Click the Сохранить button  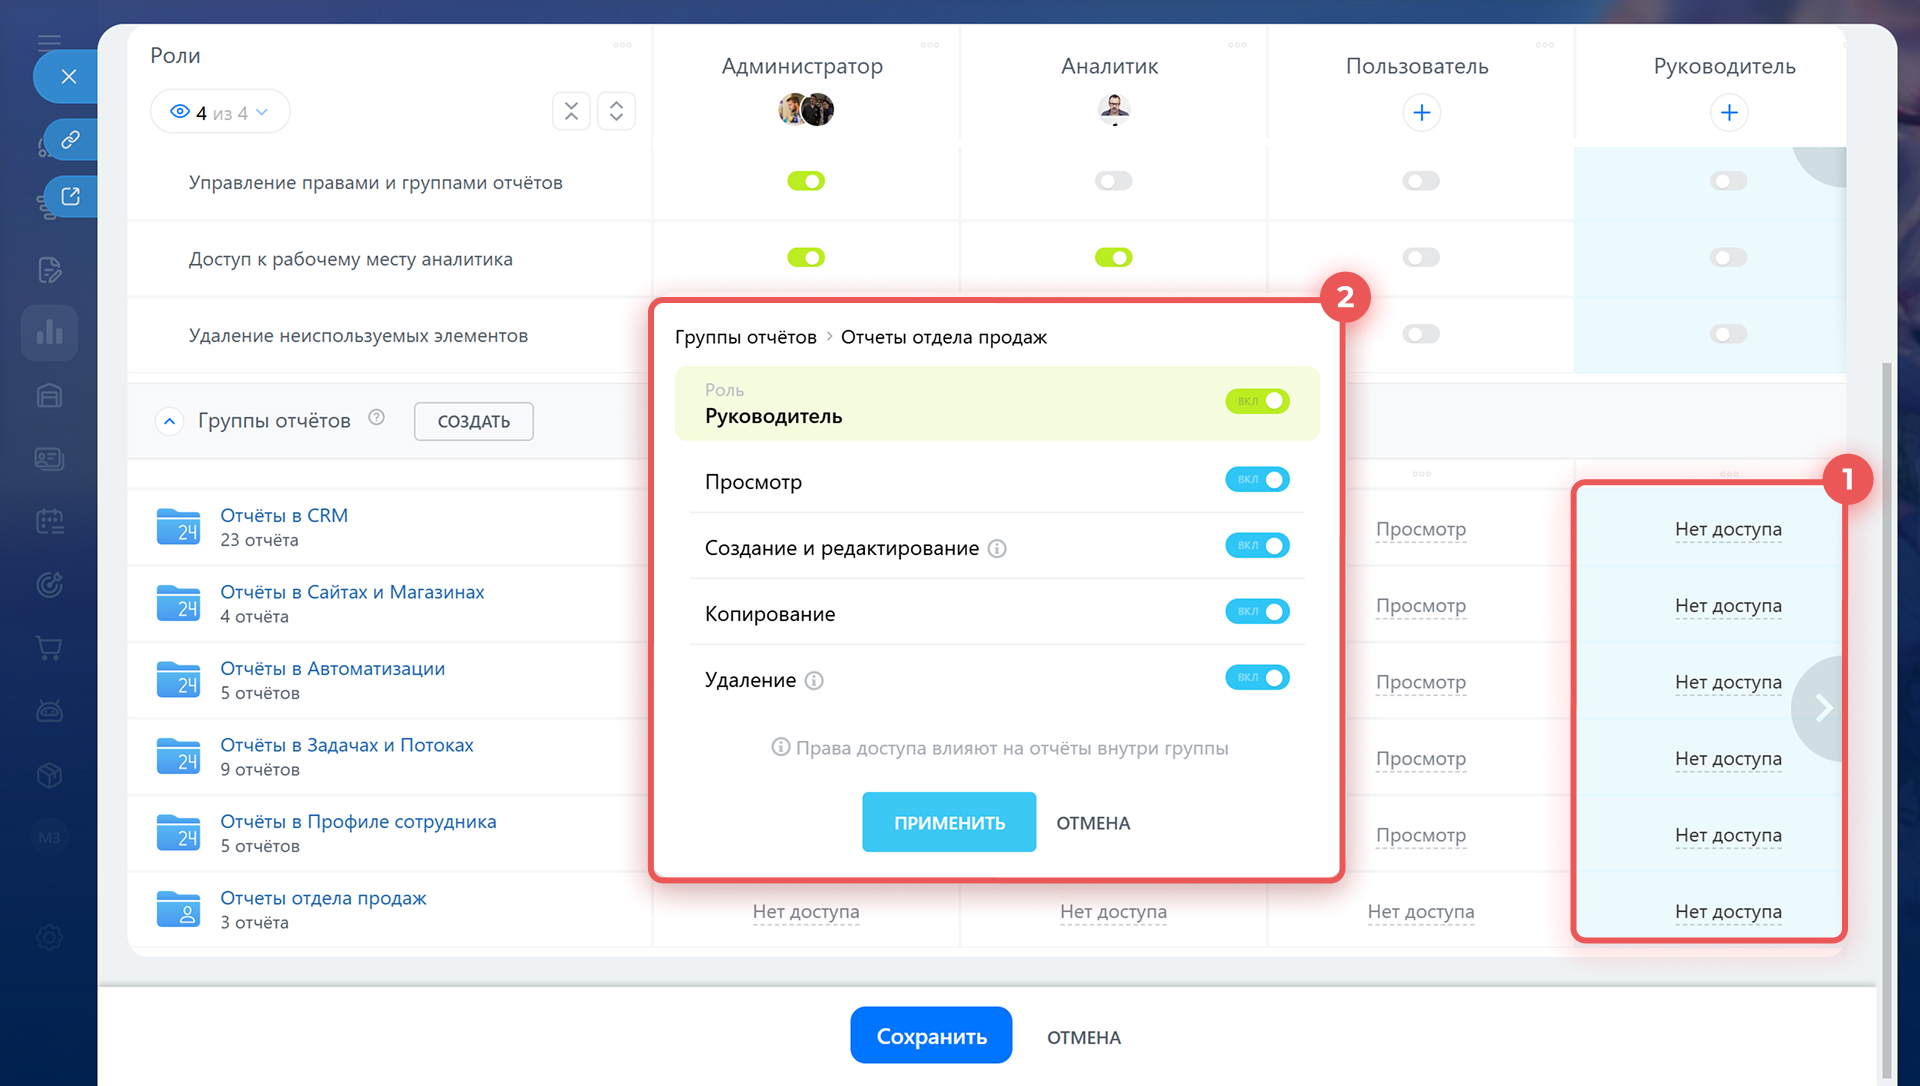(930, 1036)
